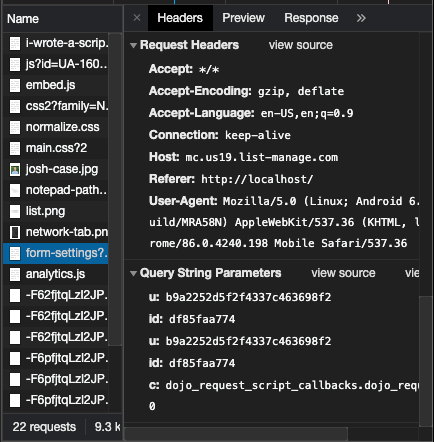This screenshot has height=442, width=434.
Task: Collapse the Query String Parameters section
Action: [x=133, y=274]
